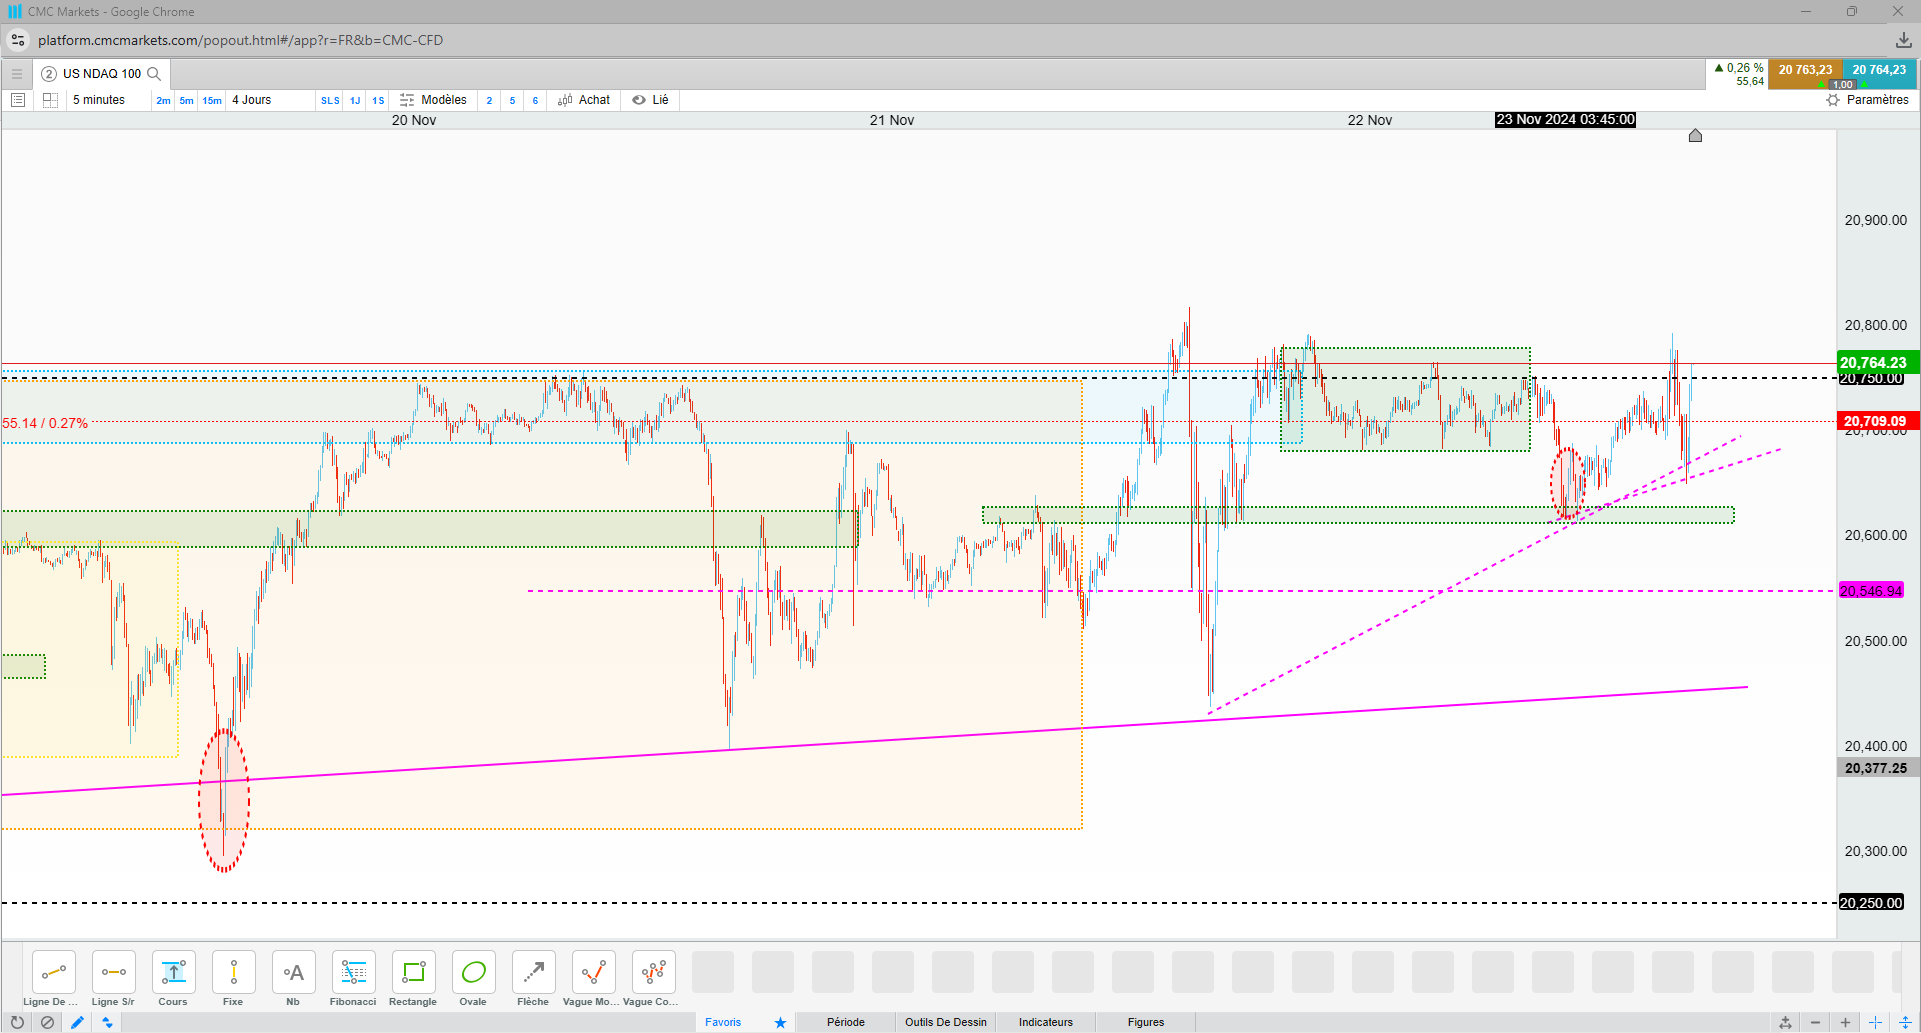This screenshot has width=1921, height=1033.
Task: Click Chrome's download icon in address bar
Action: click(1903, 40)
